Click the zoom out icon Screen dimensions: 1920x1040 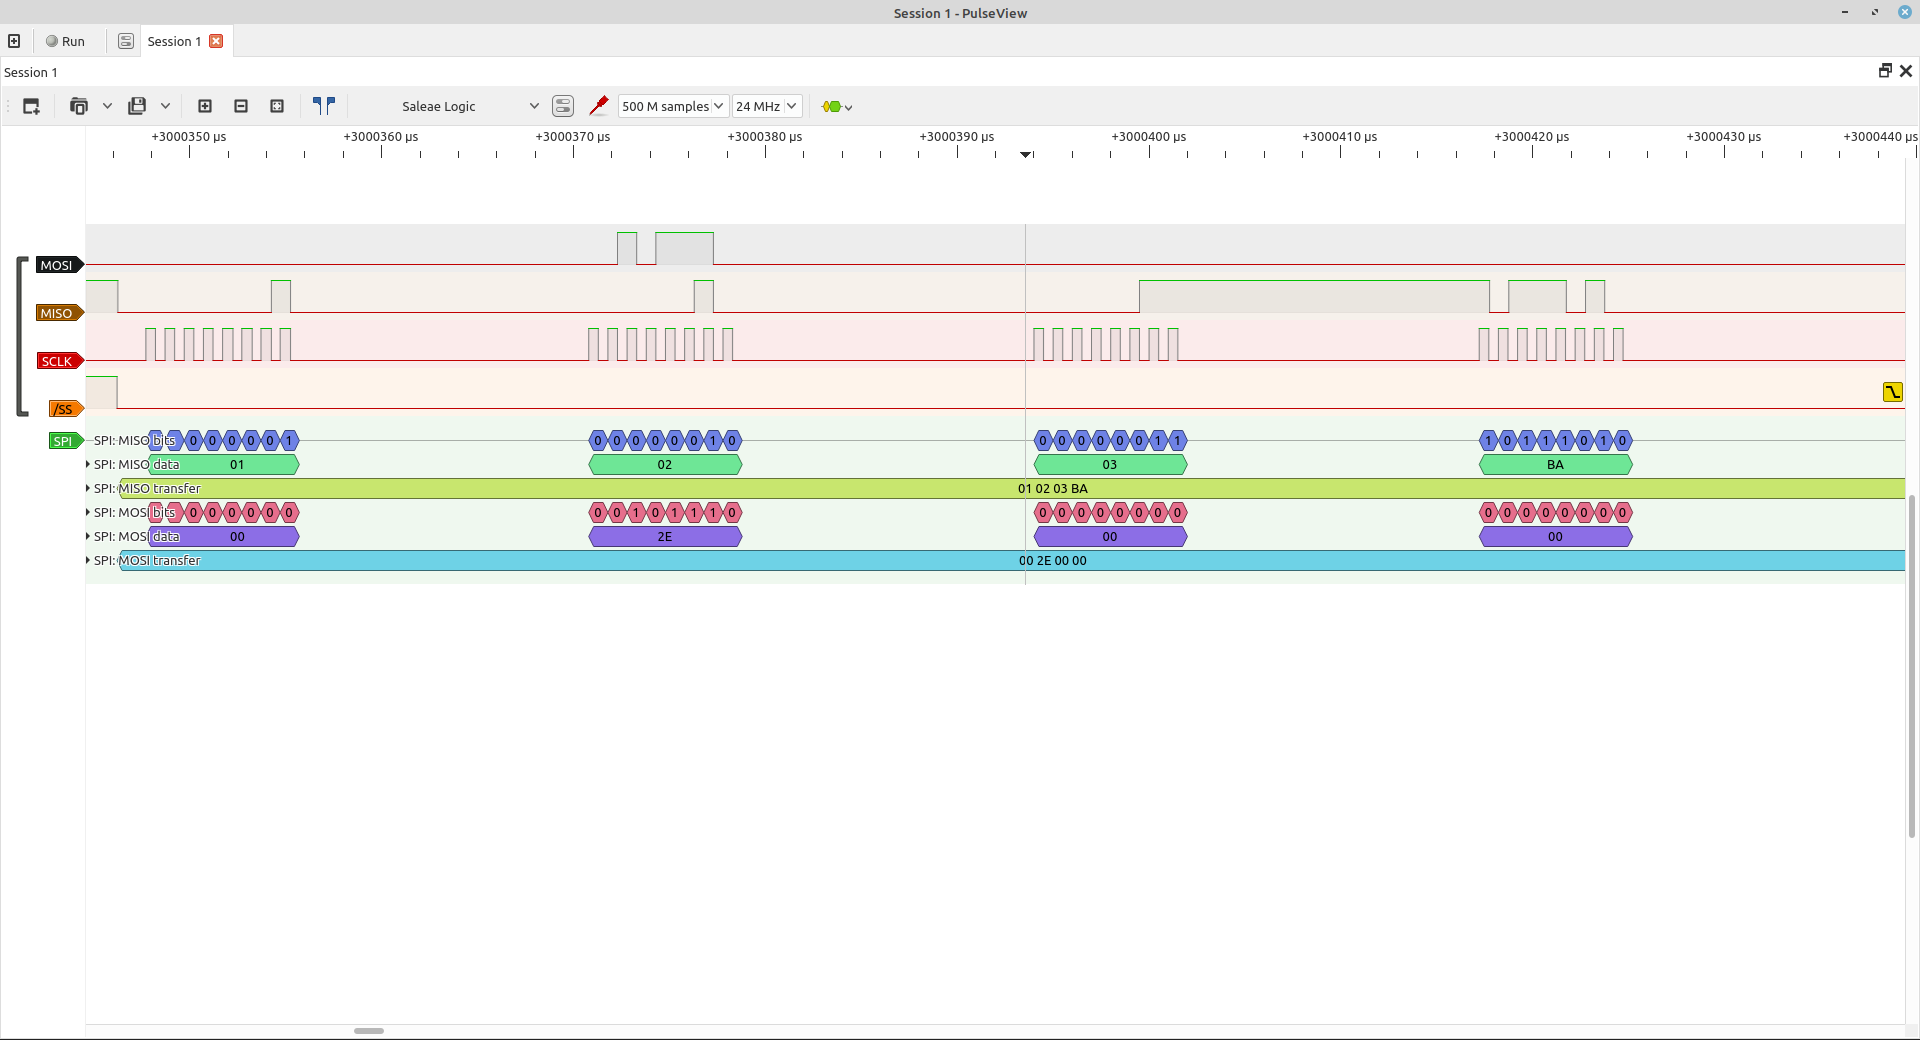click(x=241, y=106)
